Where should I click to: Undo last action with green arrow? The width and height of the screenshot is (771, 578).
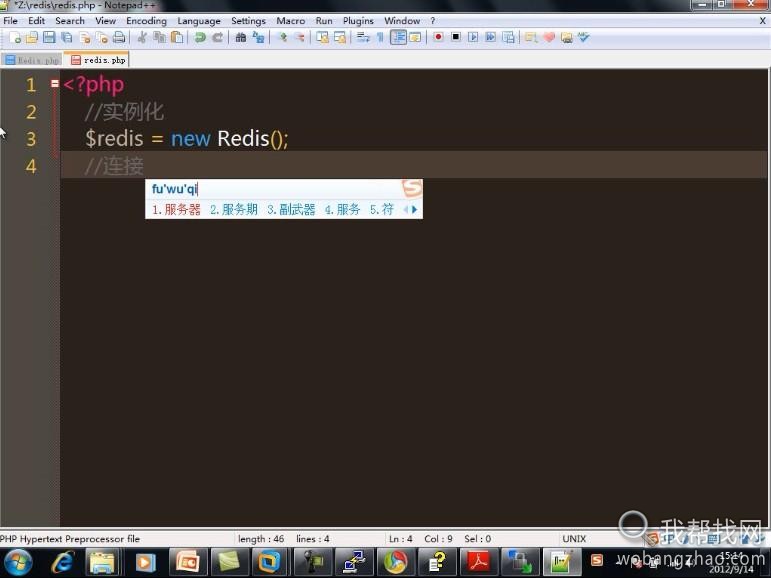pyautogui.click(x=200, y=37)
